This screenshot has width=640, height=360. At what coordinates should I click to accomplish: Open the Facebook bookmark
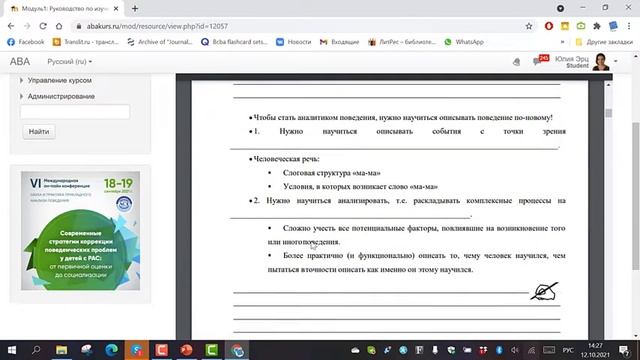[x=25, y=42]
